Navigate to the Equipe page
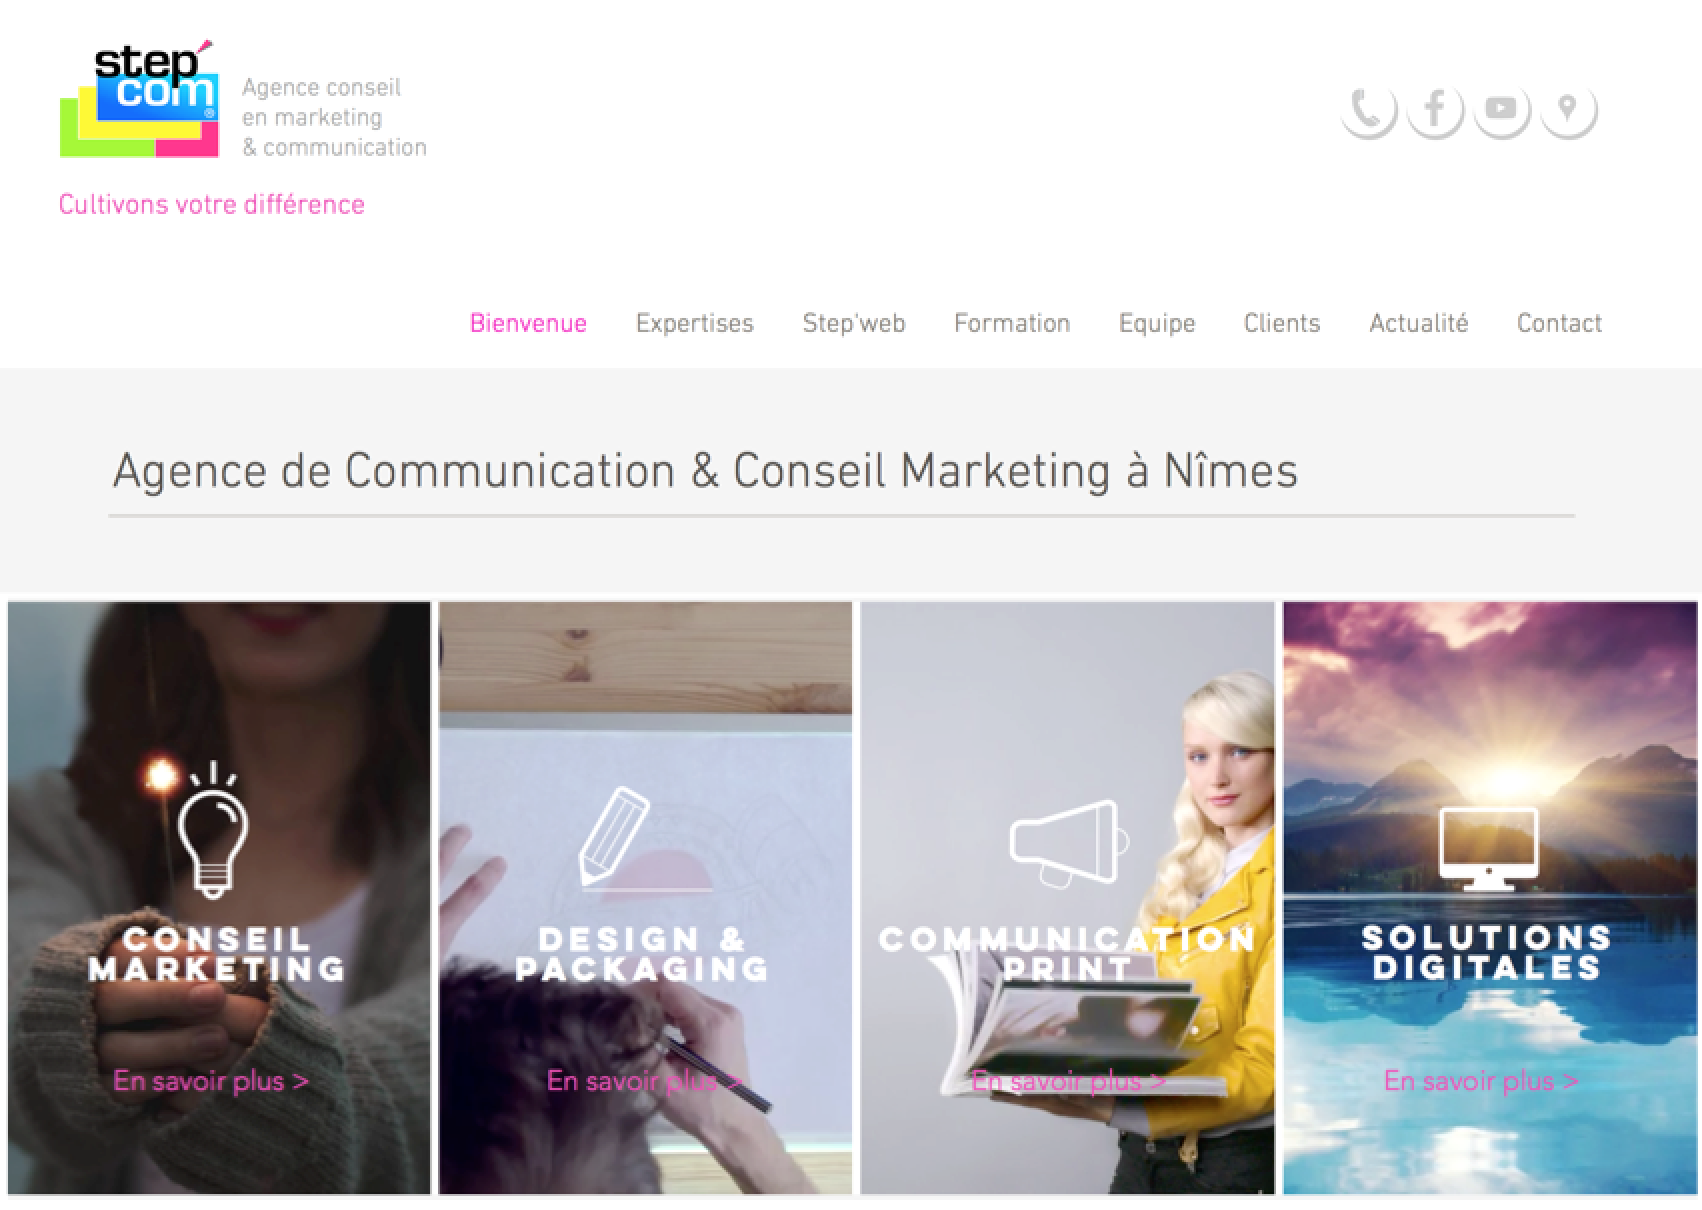Screen dimensions: 1702x1210 (x=1157, y=324)
